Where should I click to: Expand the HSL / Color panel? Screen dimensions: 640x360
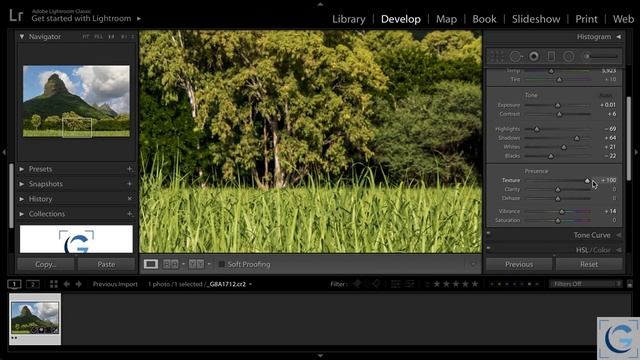[x=619, y=250]
